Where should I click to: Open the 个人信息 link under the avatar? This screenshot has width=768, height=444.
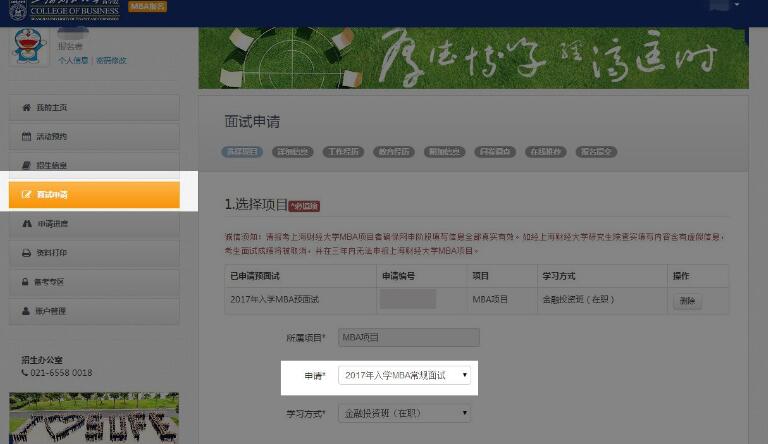pos(73,60)
